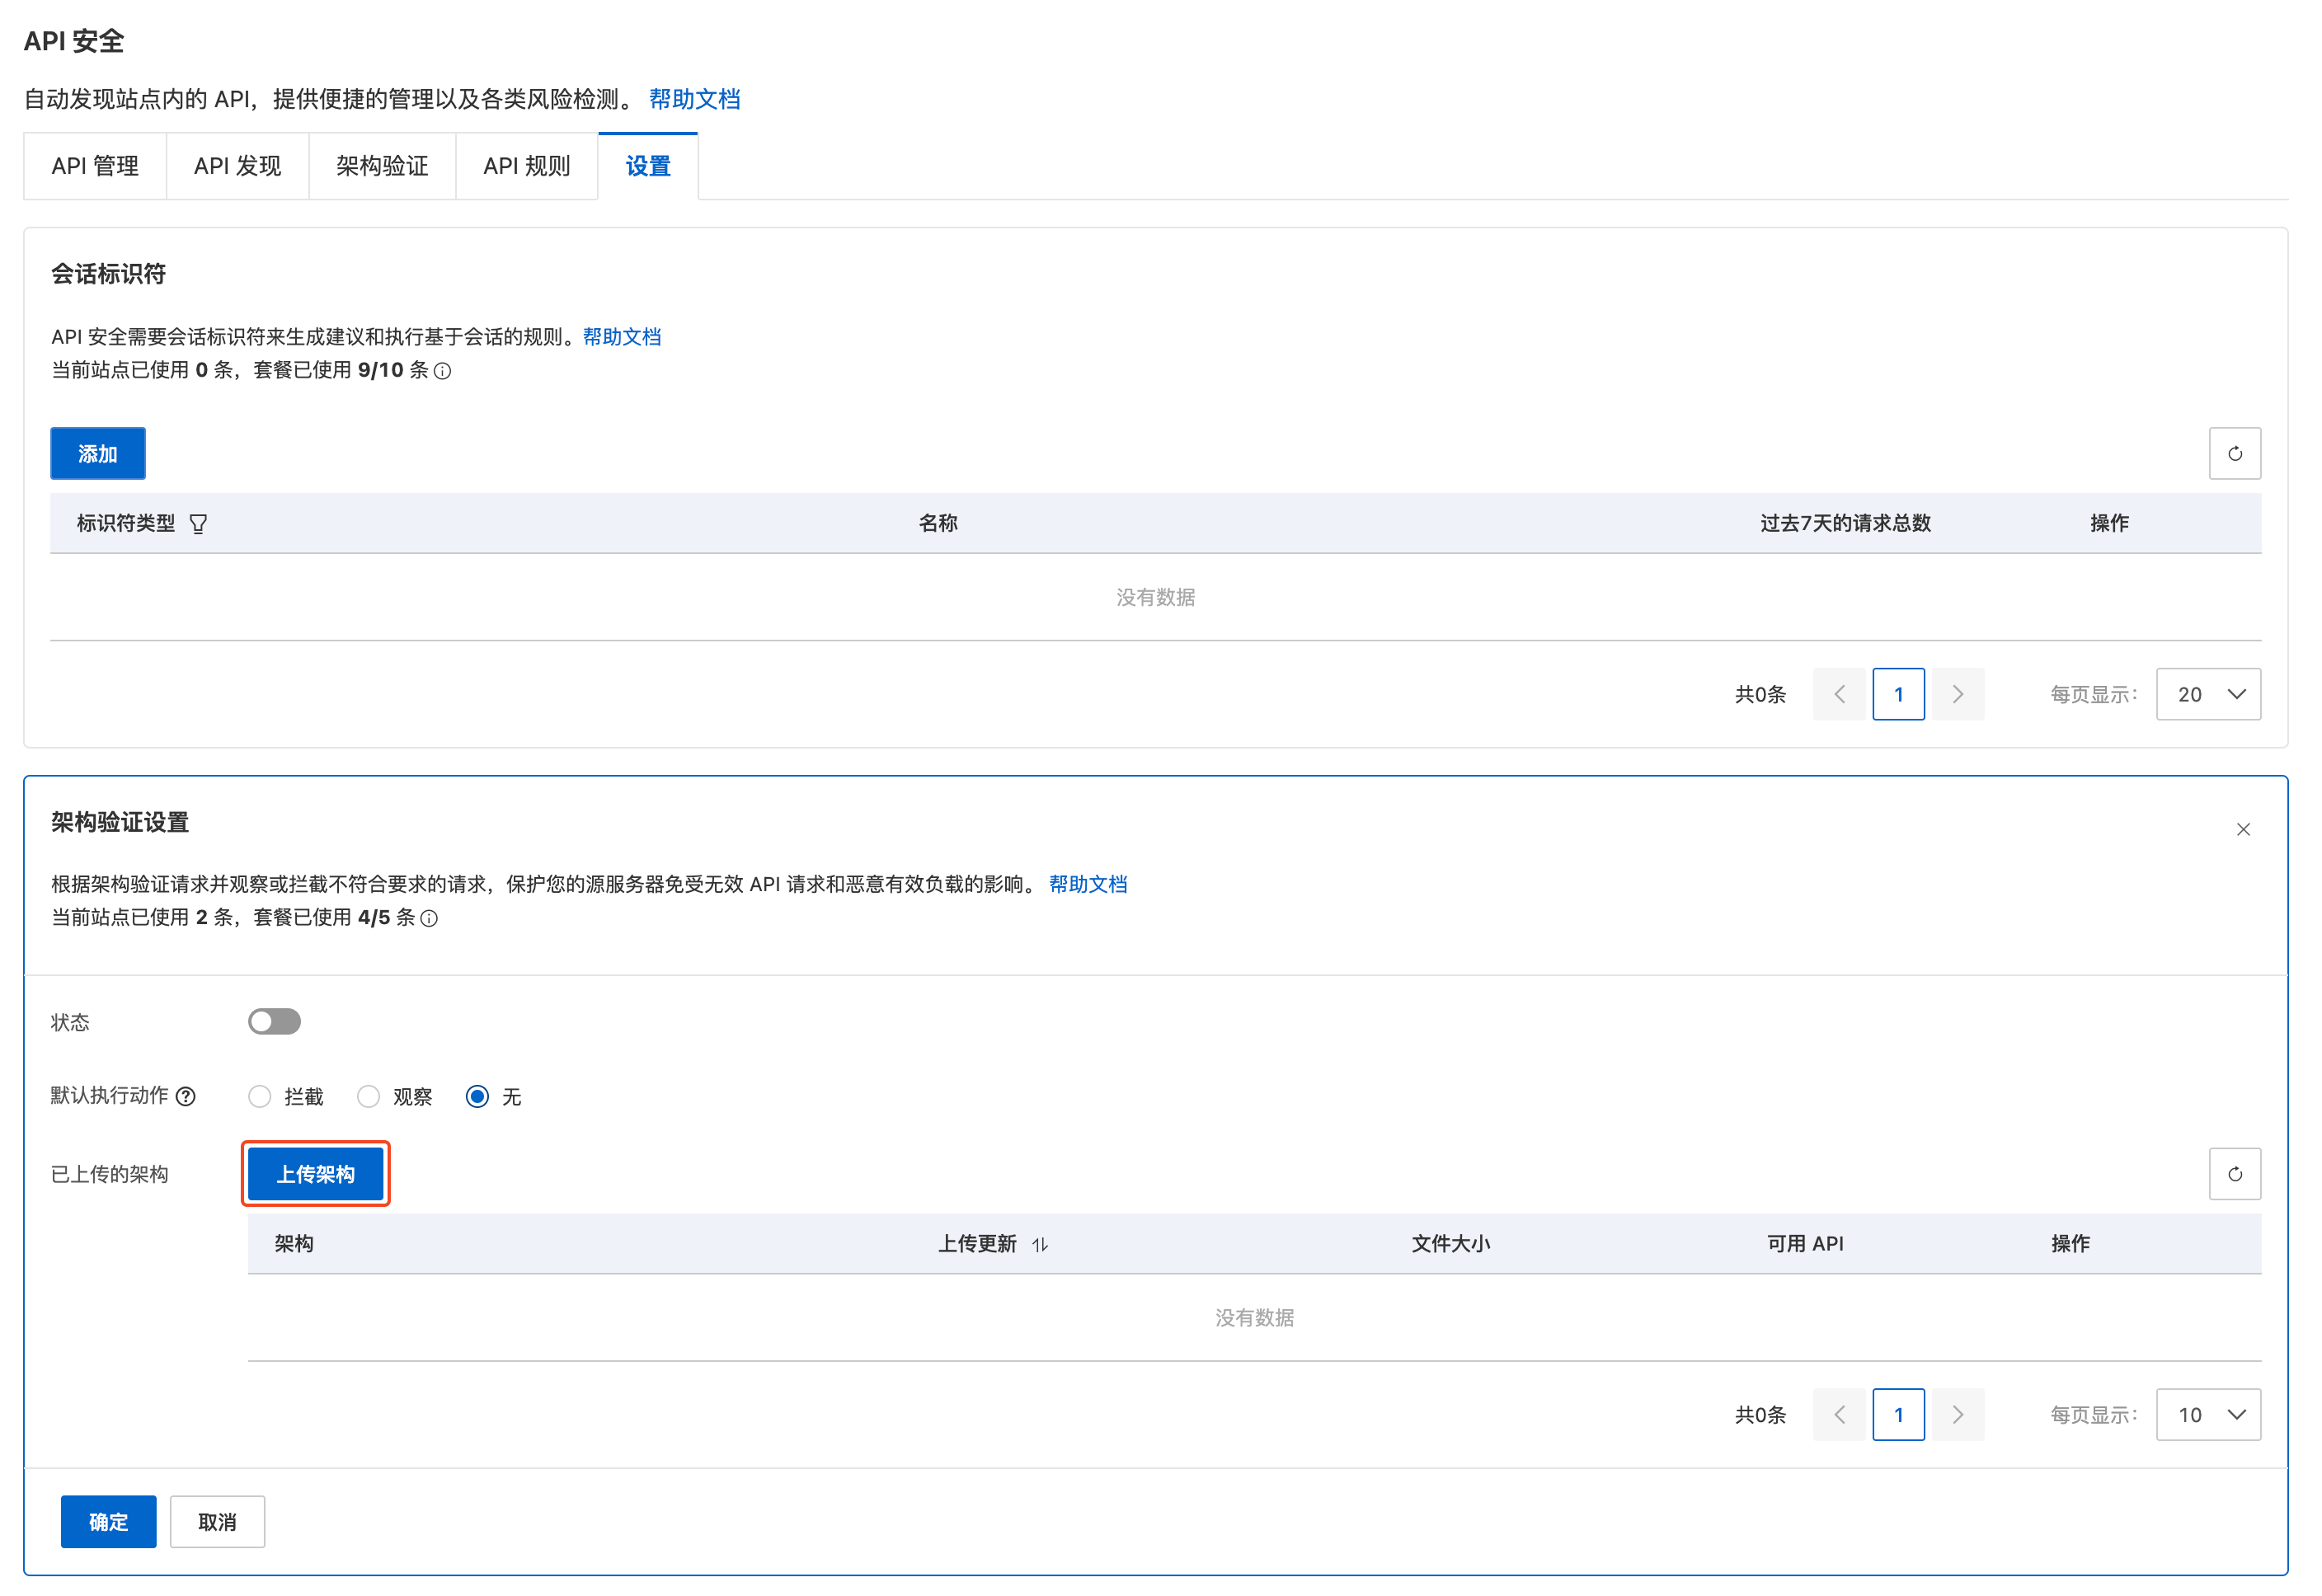This screenshot has height=1596, width=2322.
Task: Open the 架构验证 tab
Action: point(382,166)
